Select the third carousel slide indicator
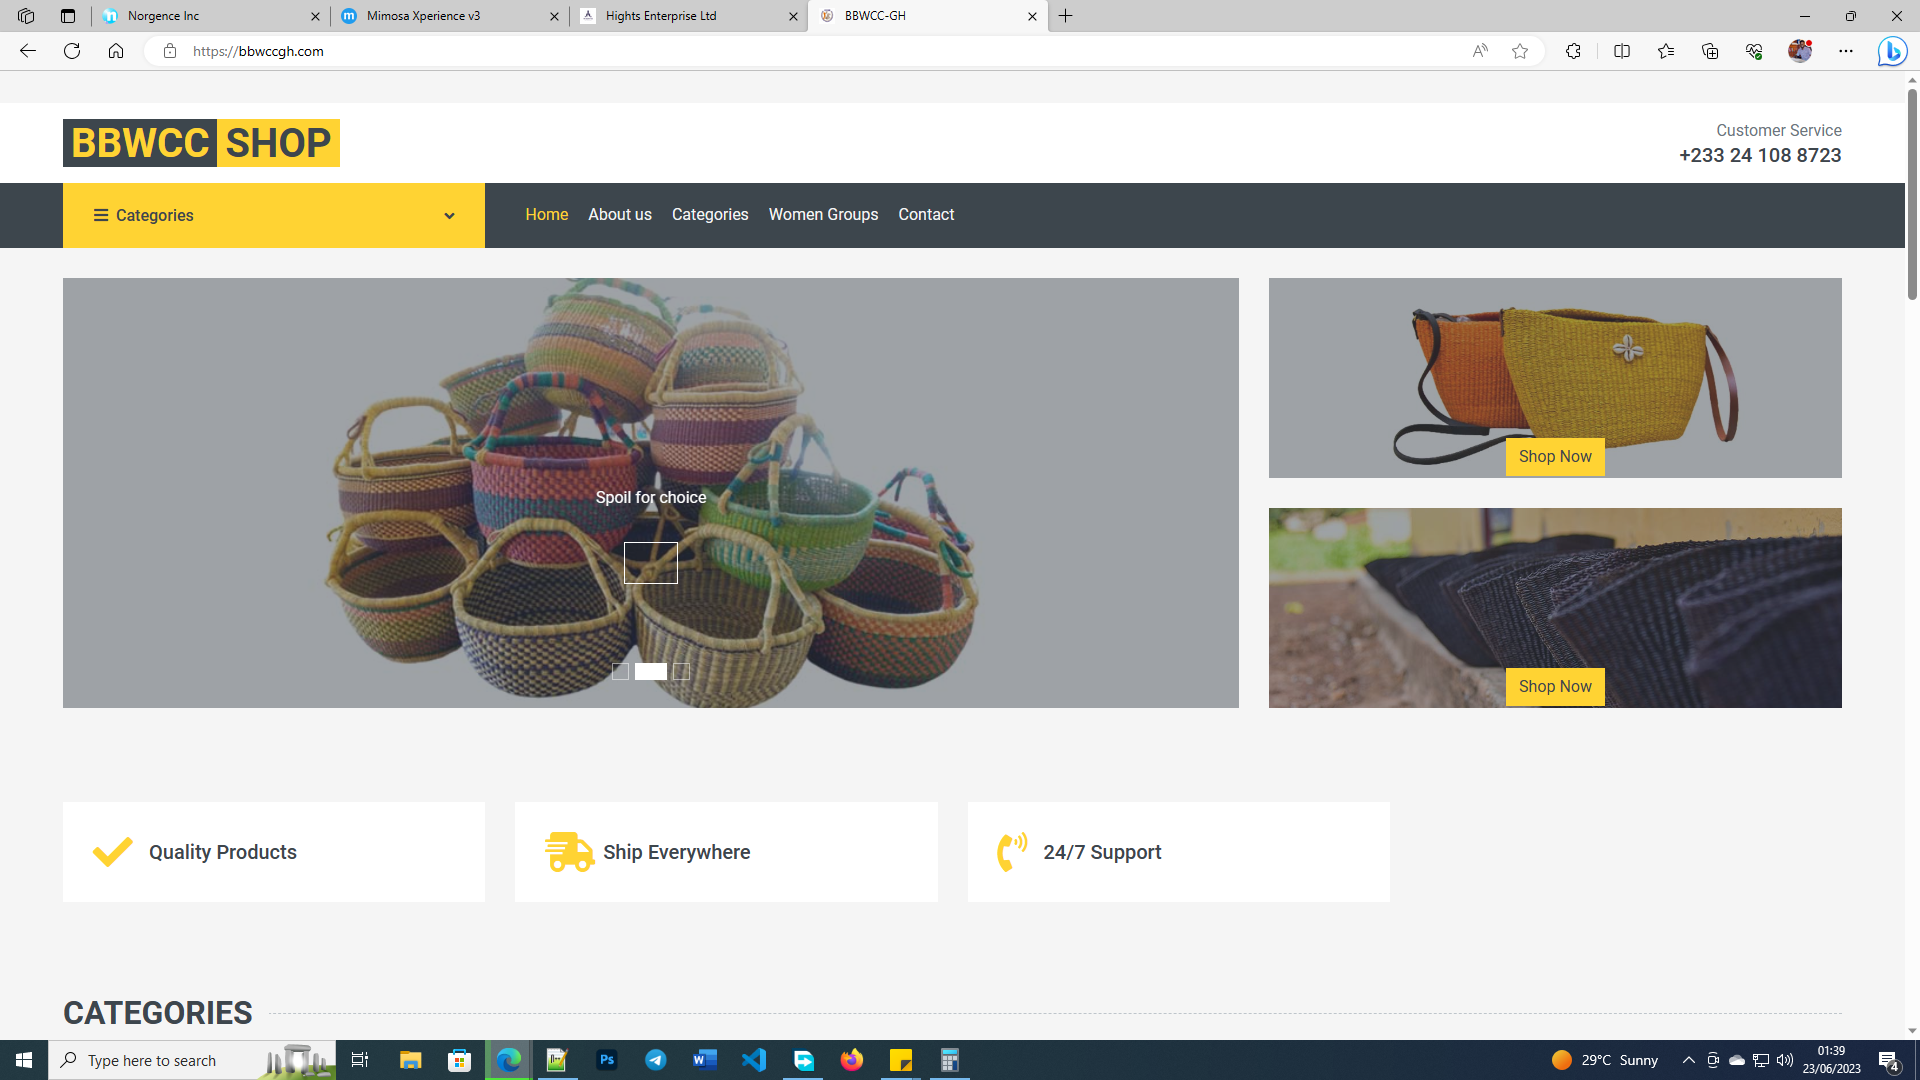The width and height of the screenshot is (1920, 1080). (681, 672)
